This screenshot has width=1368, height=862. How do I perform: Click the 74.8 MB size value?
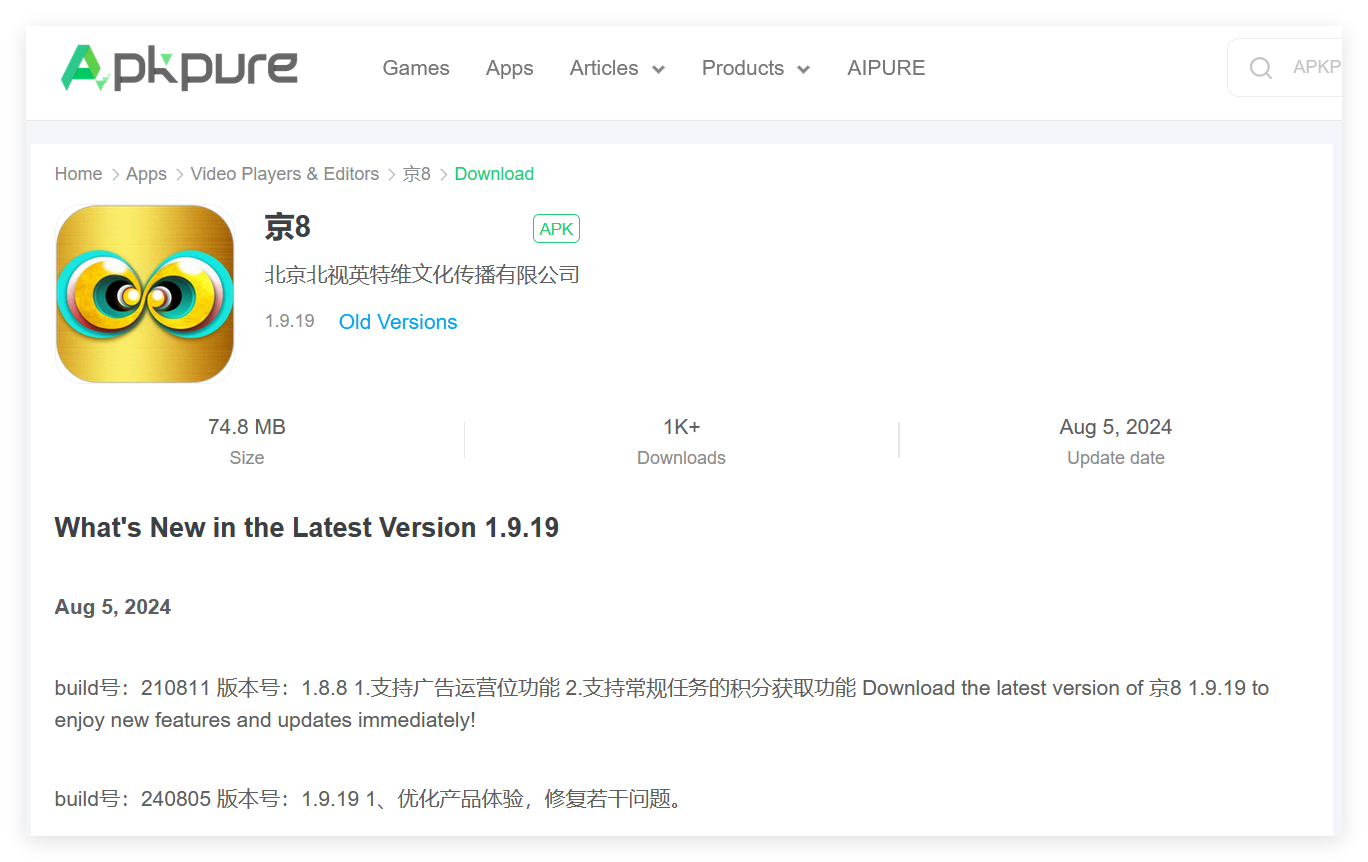247,427
